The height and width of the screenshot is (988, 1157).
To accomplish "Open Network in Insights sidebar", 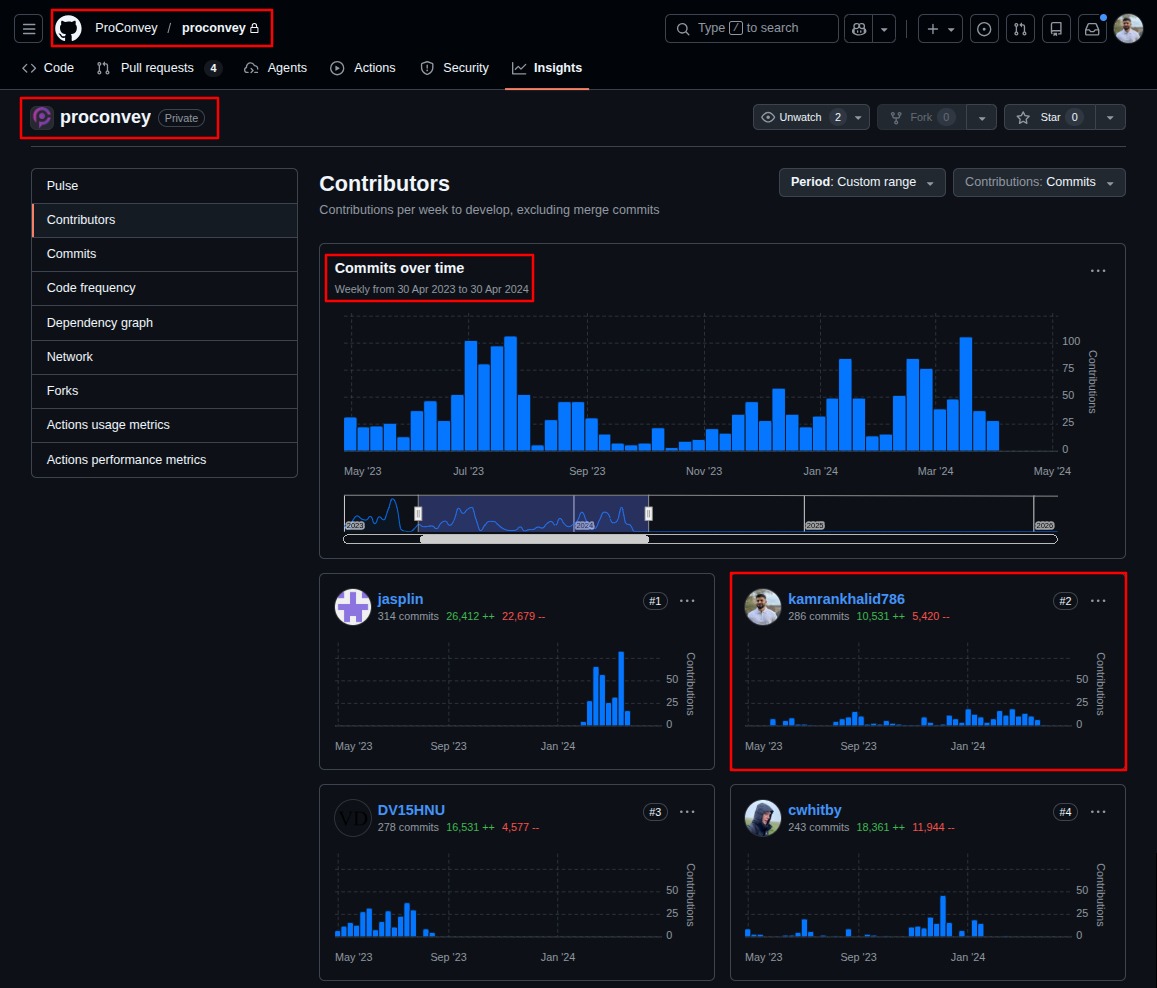I will point(165,356).
